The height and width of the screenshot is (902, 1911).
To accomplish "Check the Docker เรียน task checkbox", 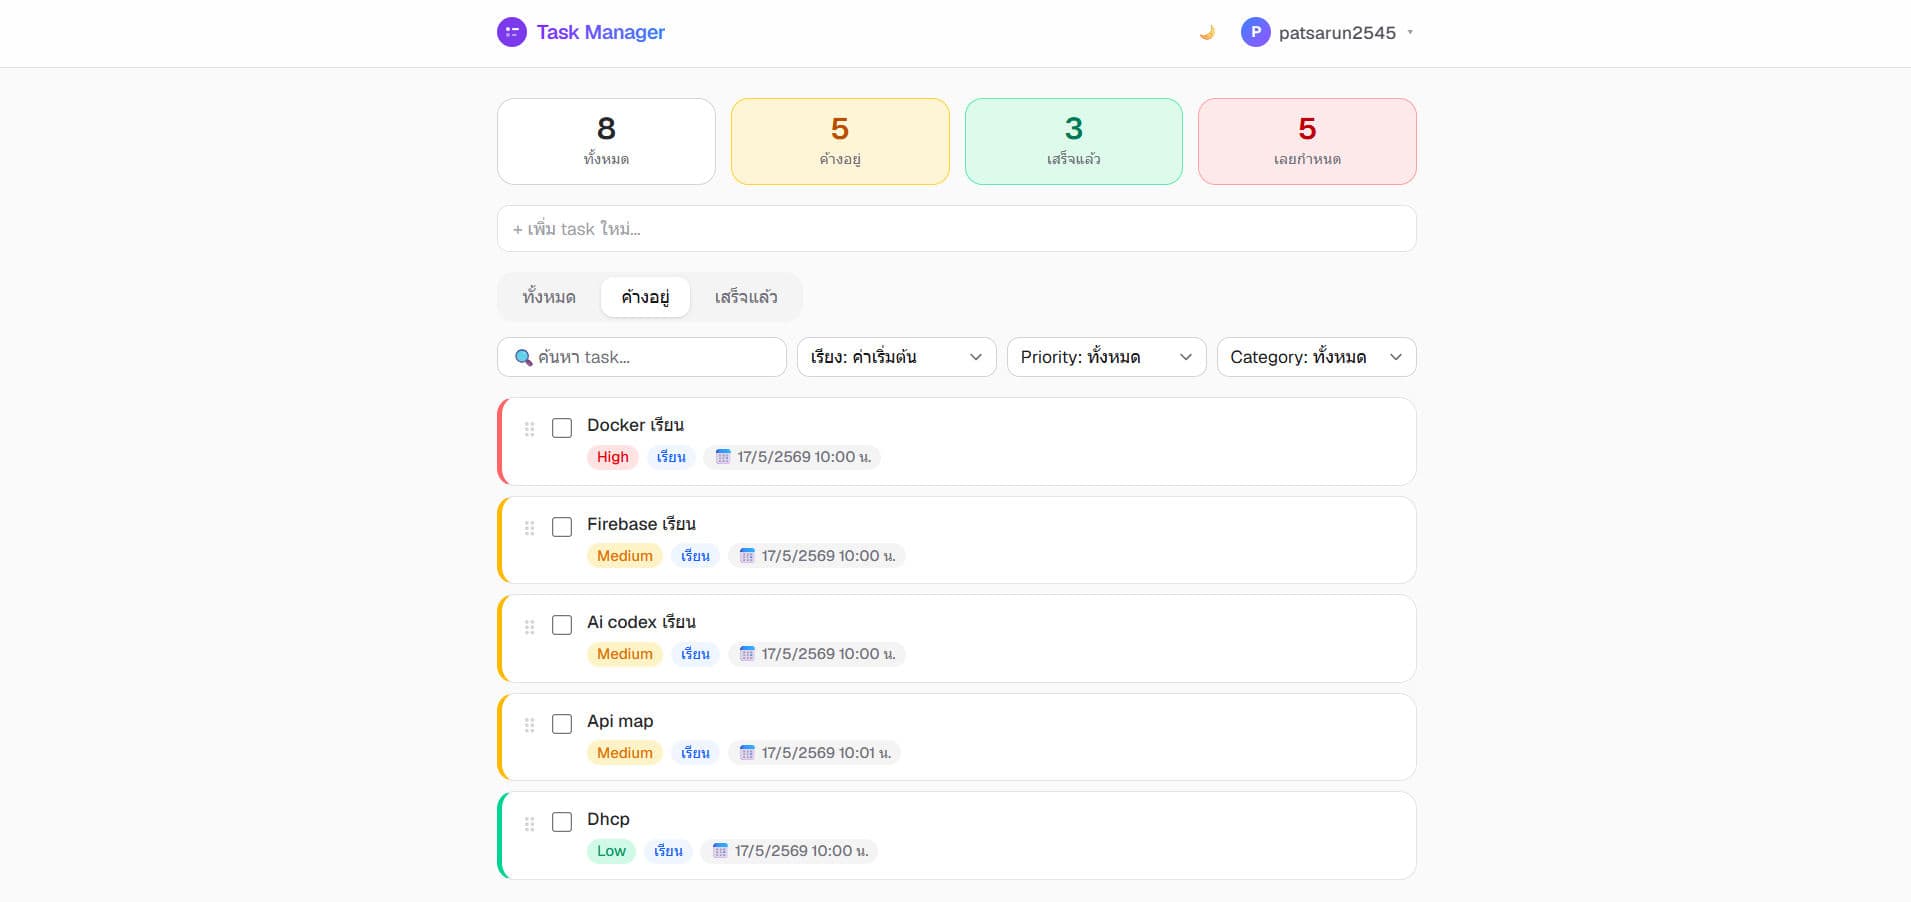I will (562, 428).
